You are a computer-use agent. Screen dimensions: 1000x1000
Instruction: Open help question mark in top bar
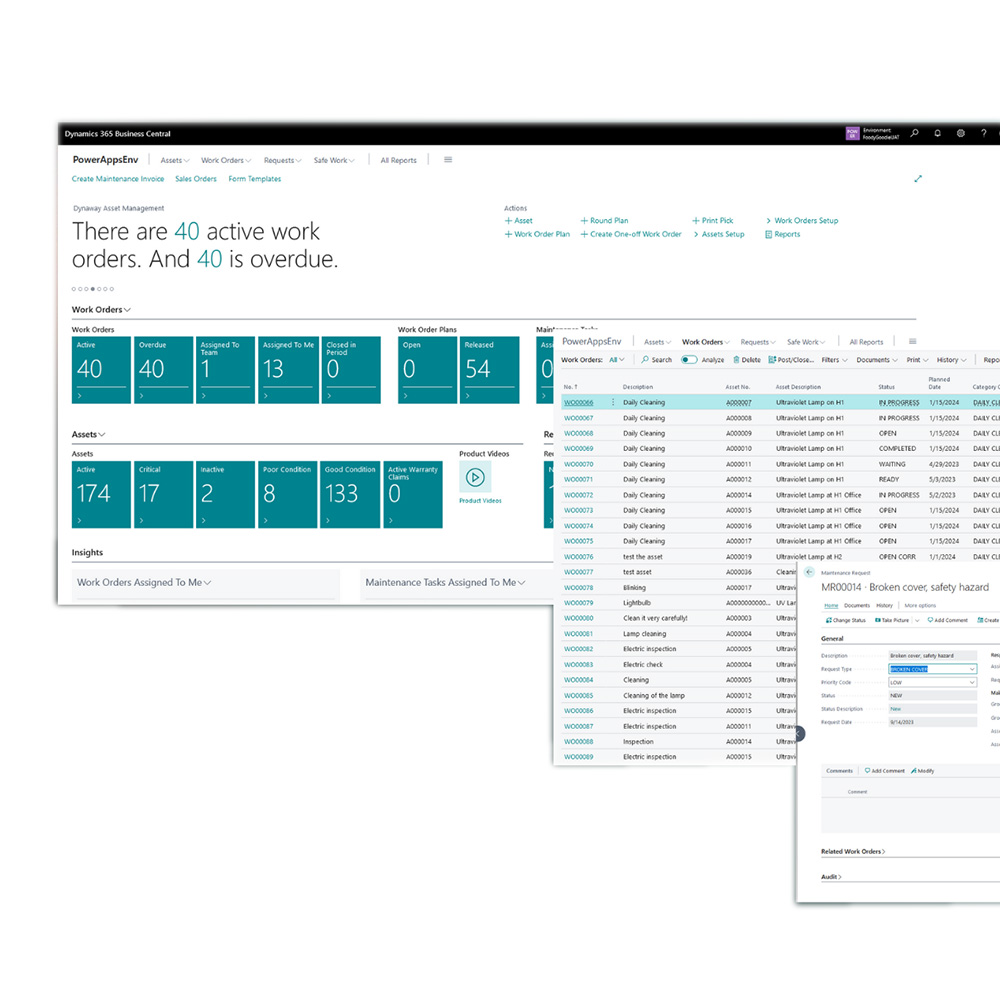click(x=983, y=133)
